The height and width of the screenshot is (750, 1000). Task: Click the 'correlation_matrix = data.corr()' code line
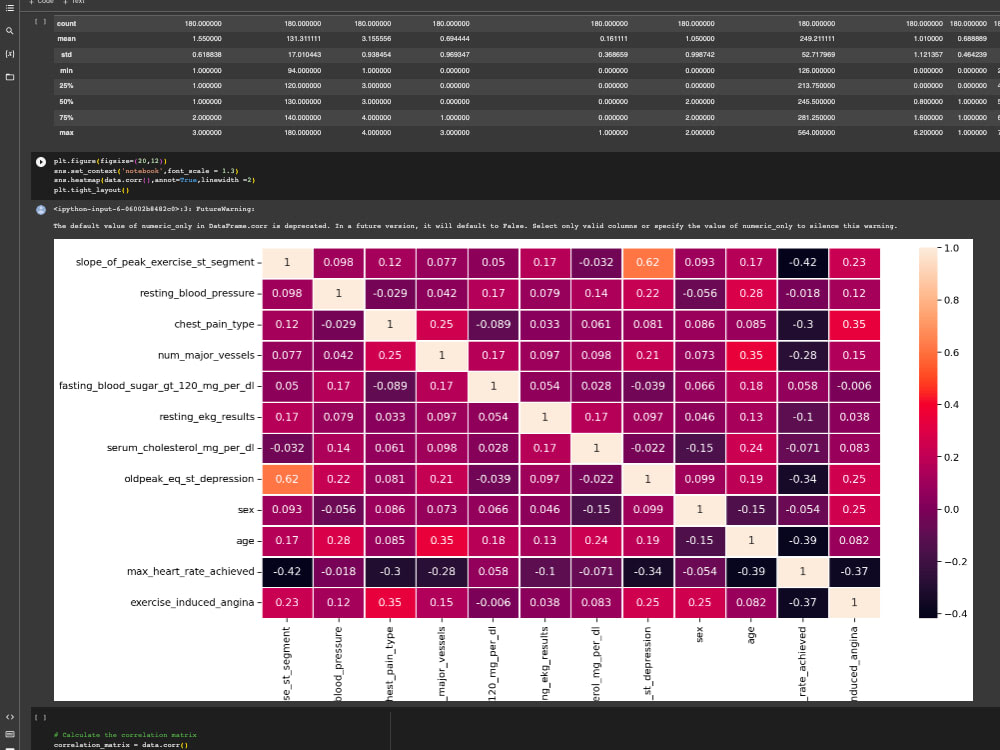(x=121, y=745)
